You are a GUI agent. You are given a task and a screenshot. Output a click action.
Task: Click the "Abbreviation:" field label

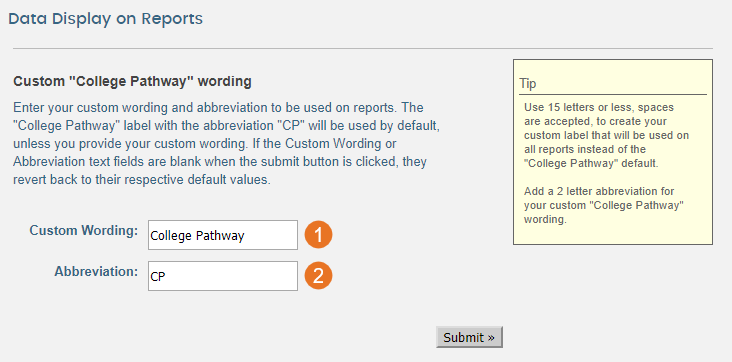coord(96,271)
